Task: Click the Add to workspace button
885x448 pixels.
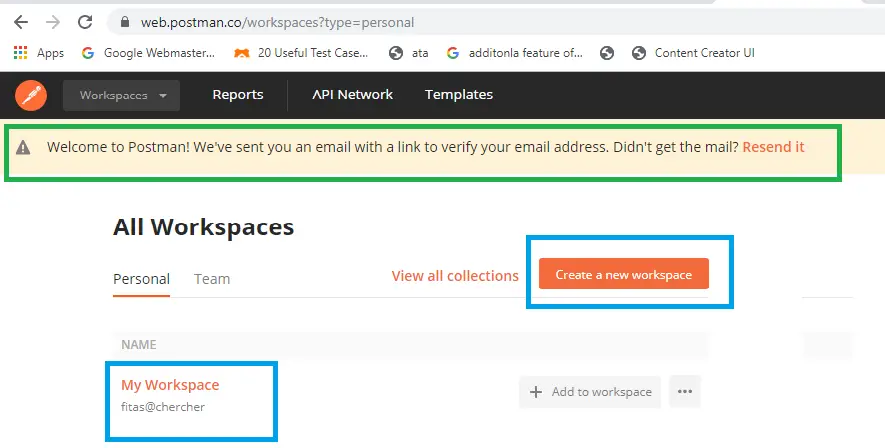Action: [x=590, y=392]
